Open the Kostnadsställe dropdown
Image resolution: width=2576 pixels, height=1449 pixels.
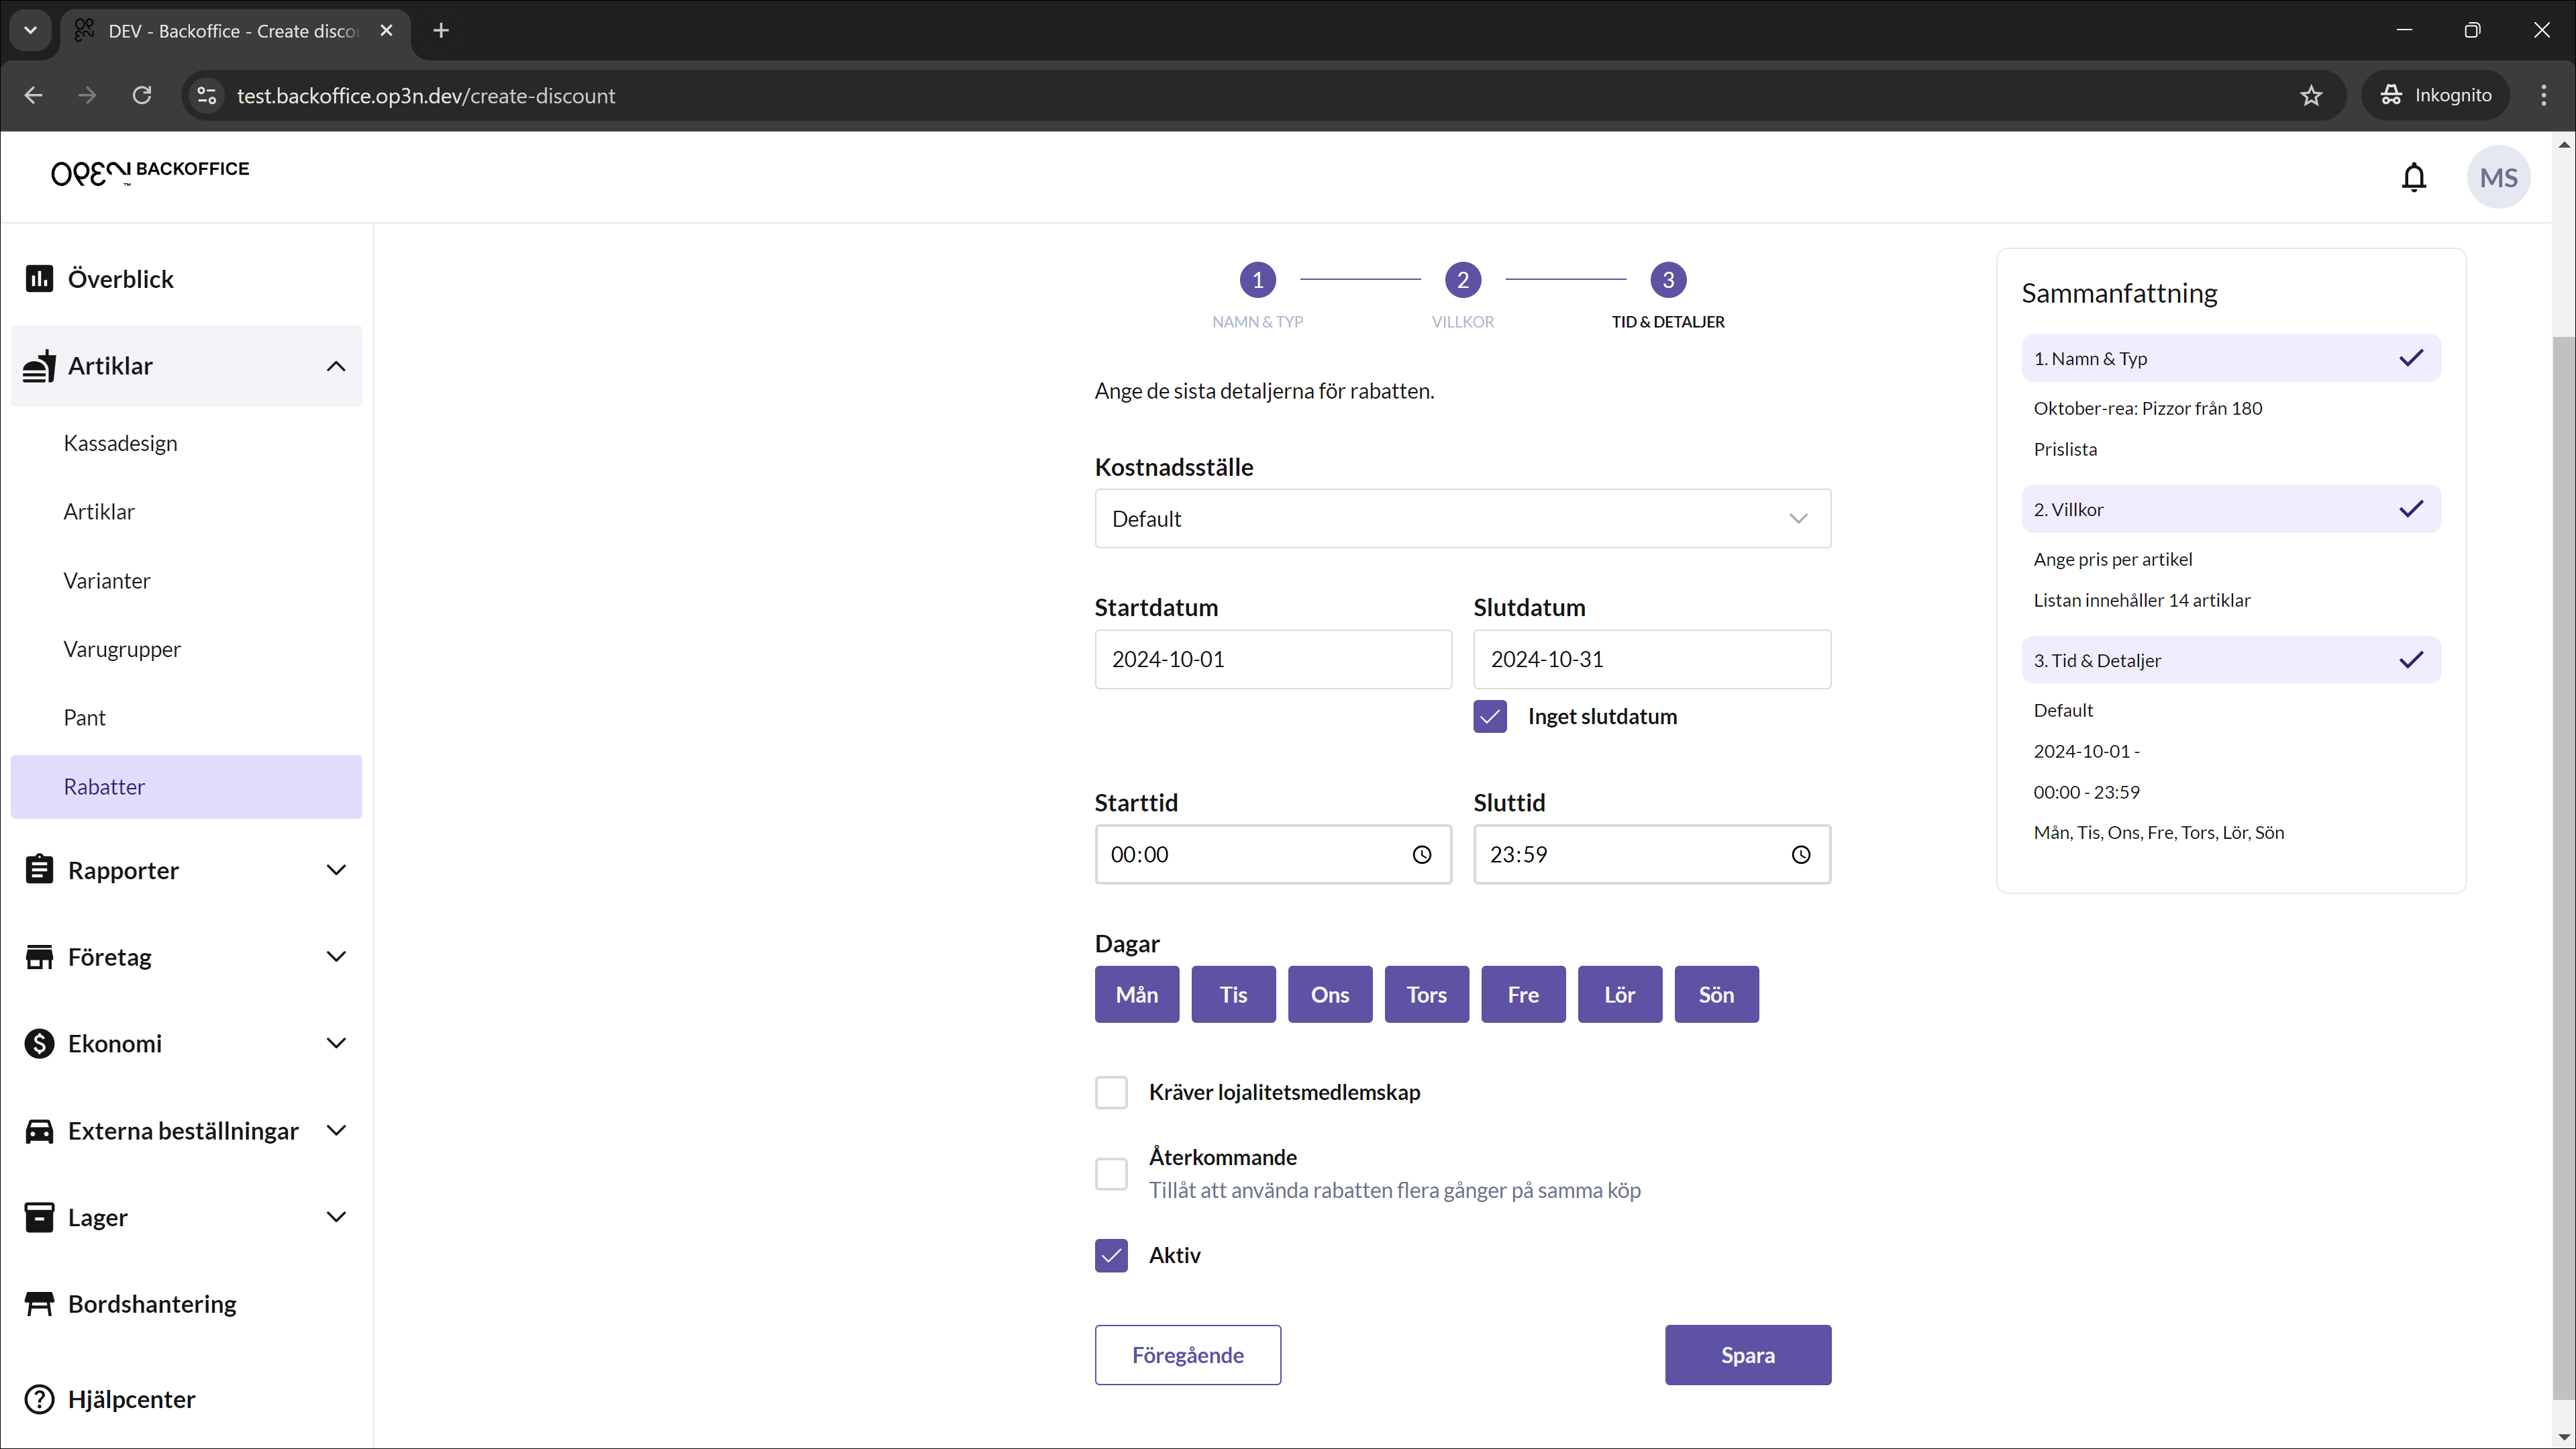point(1462,518)
